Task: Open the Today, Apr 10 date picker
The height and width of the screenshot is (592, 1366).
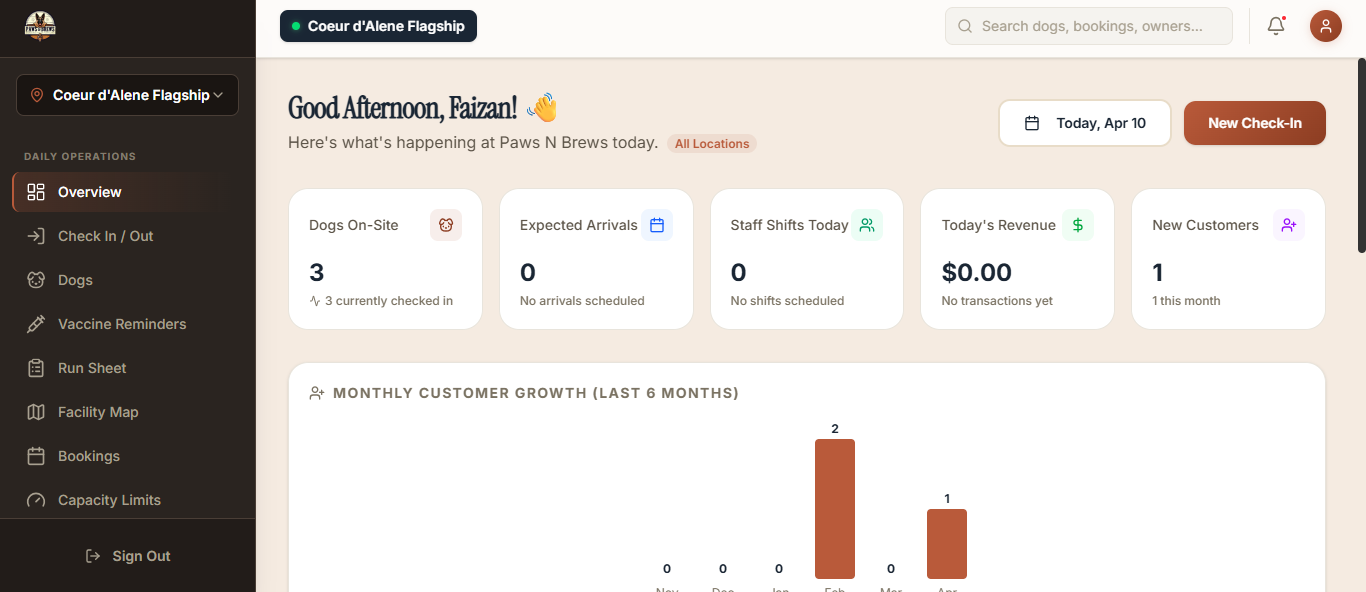Action: [1084, 123]
